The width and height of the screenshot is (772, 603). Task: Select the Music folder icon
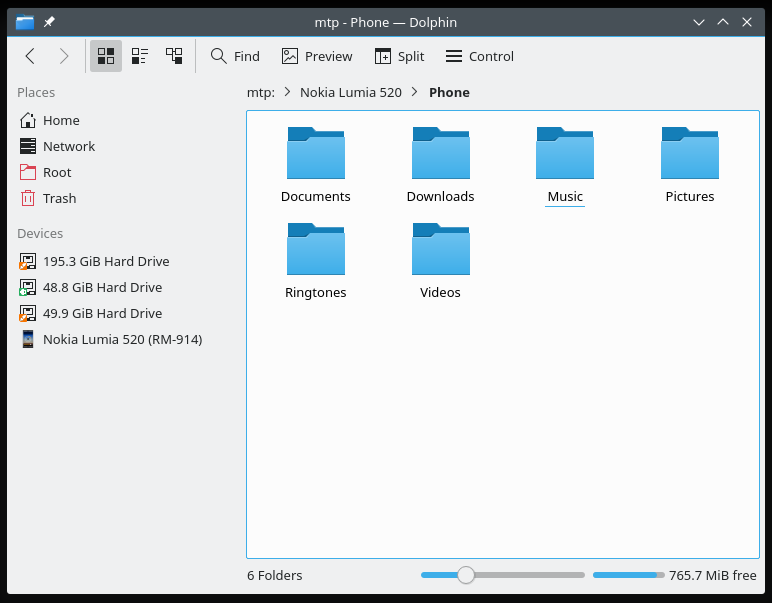pos(565,153)
